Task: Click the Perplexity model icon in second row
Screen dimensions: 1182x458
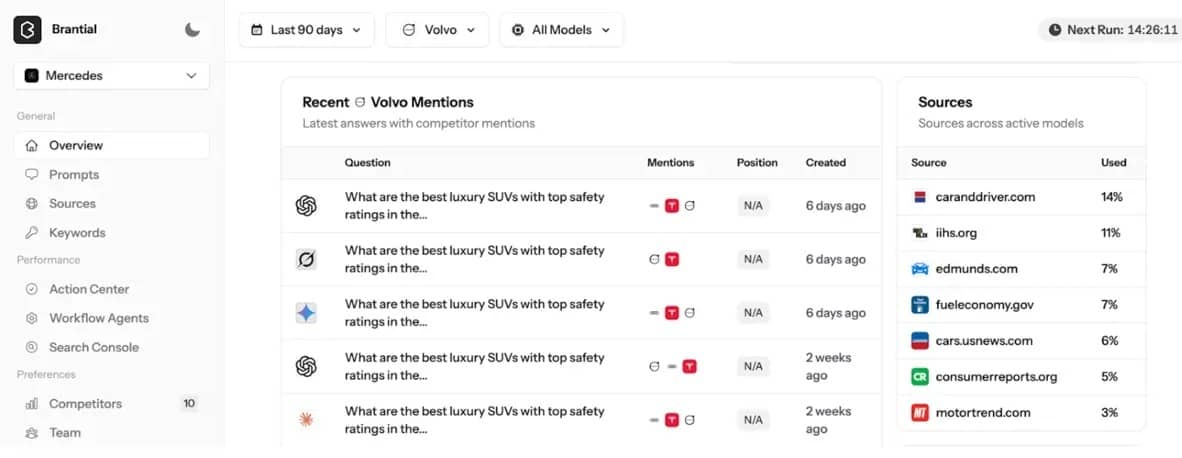Action: (306, 259)
